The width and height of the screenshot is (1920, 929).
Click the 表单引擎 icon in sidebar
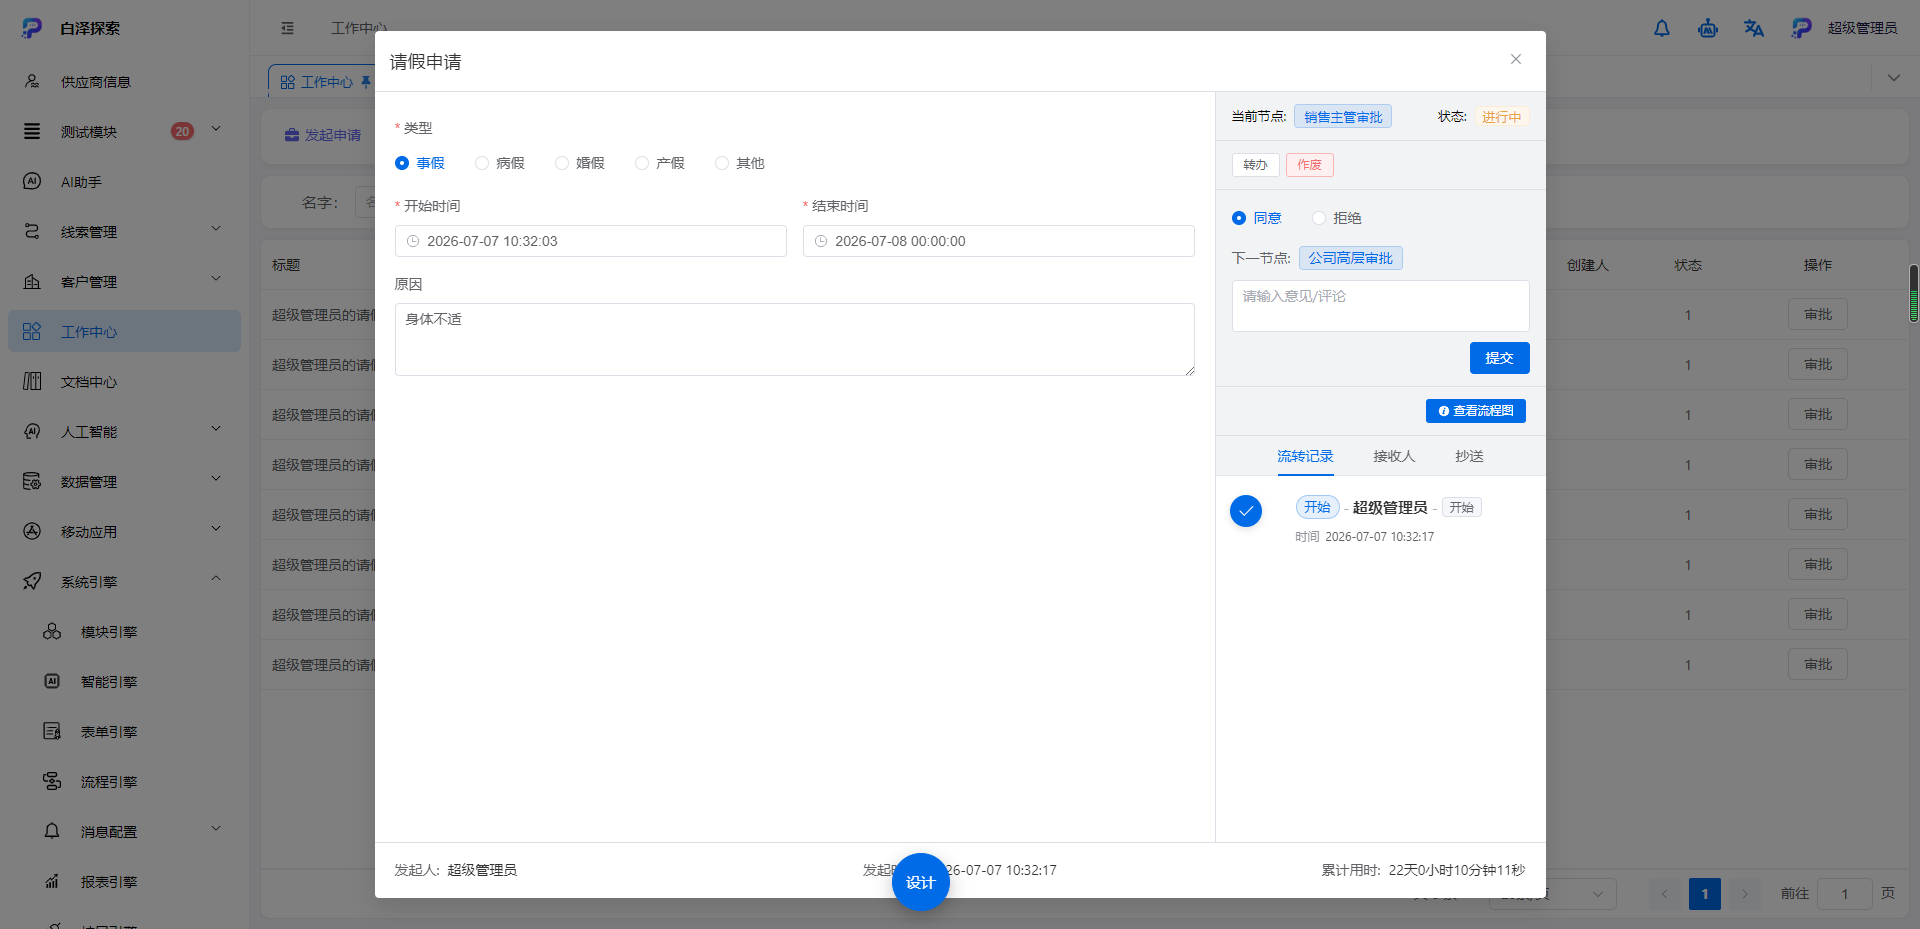coord(52,731)
